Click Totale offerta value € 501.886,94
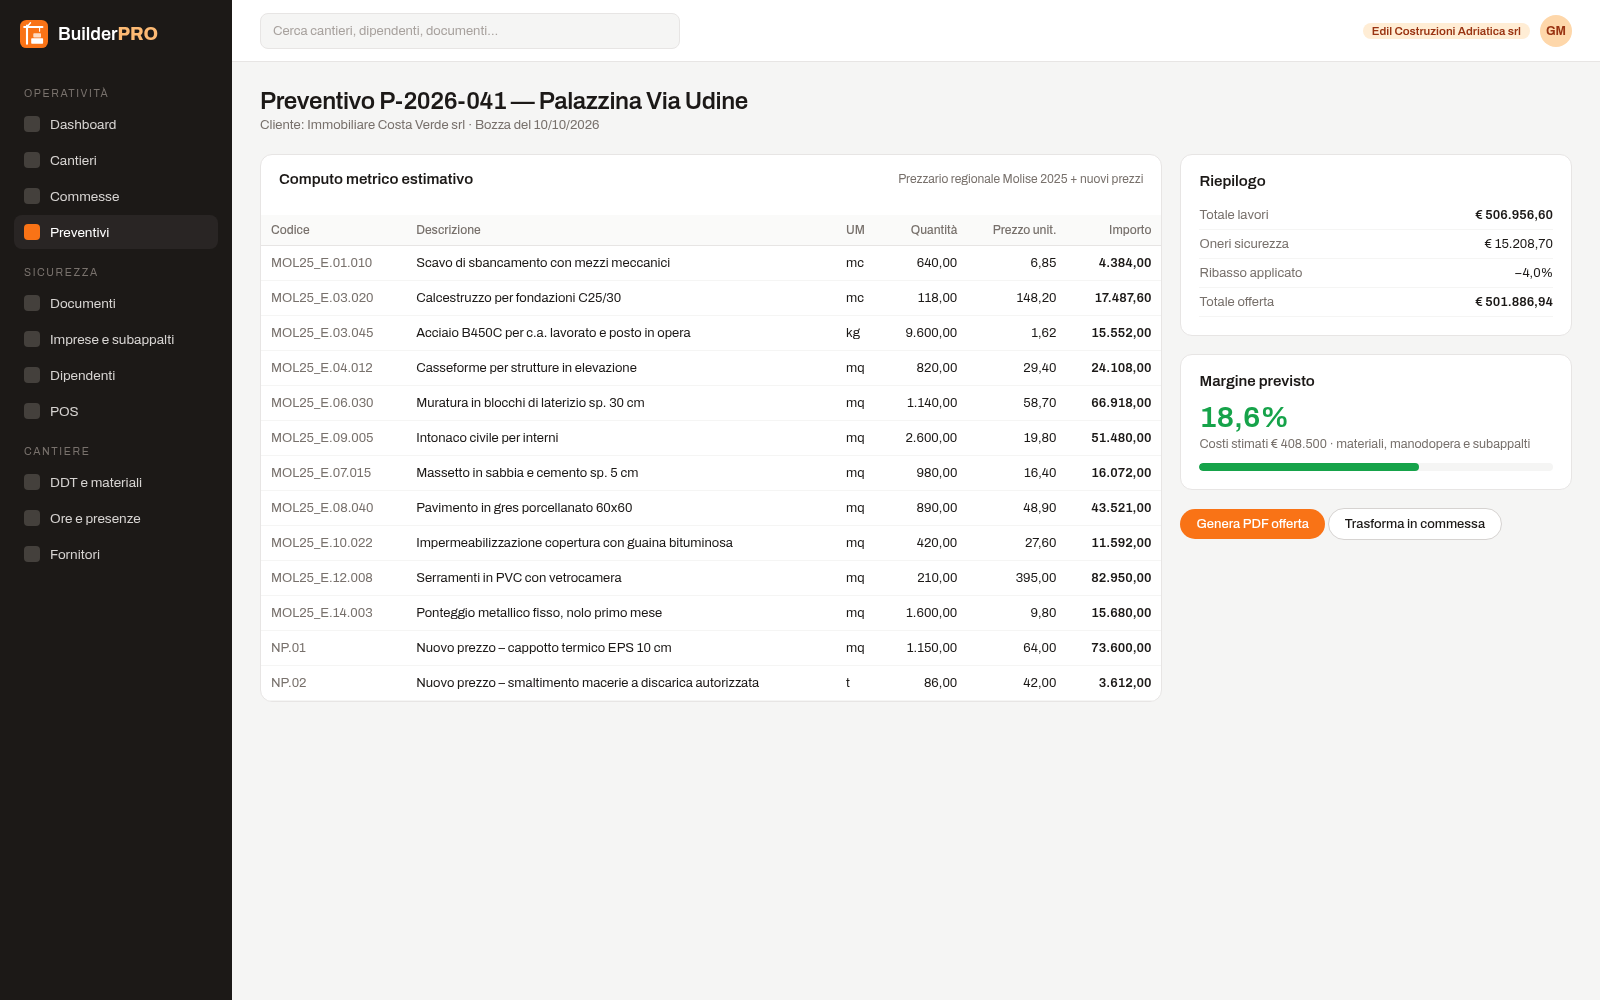 (x=1514, y=302)
